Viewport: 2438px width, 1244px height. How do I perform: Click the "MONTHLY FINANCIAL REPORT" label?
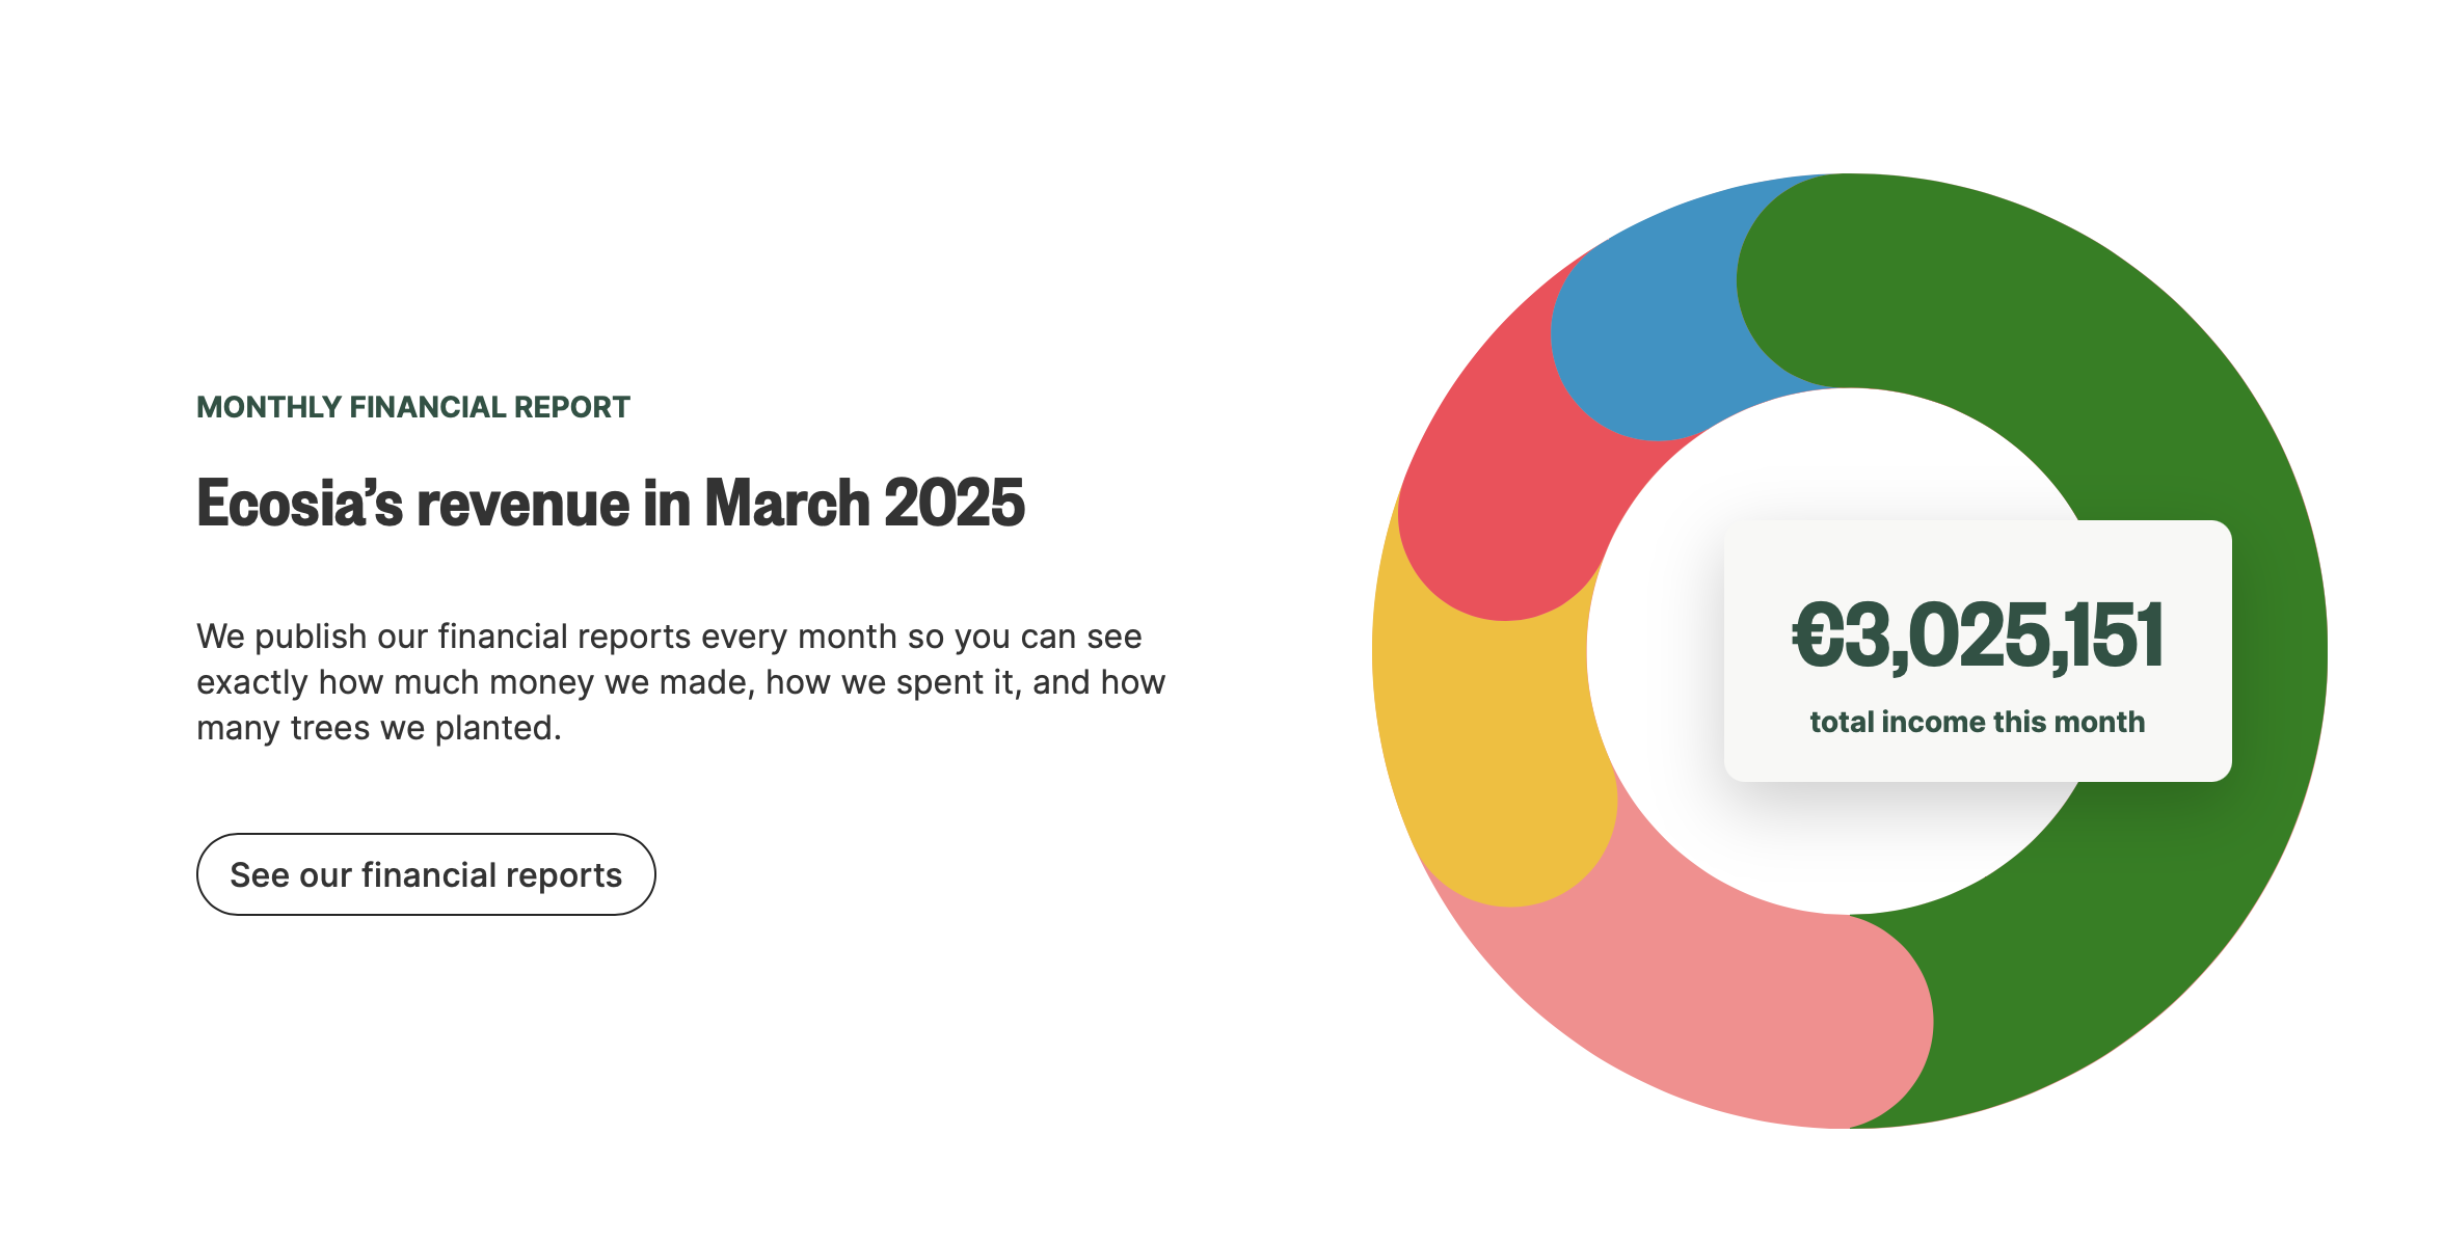413,407
